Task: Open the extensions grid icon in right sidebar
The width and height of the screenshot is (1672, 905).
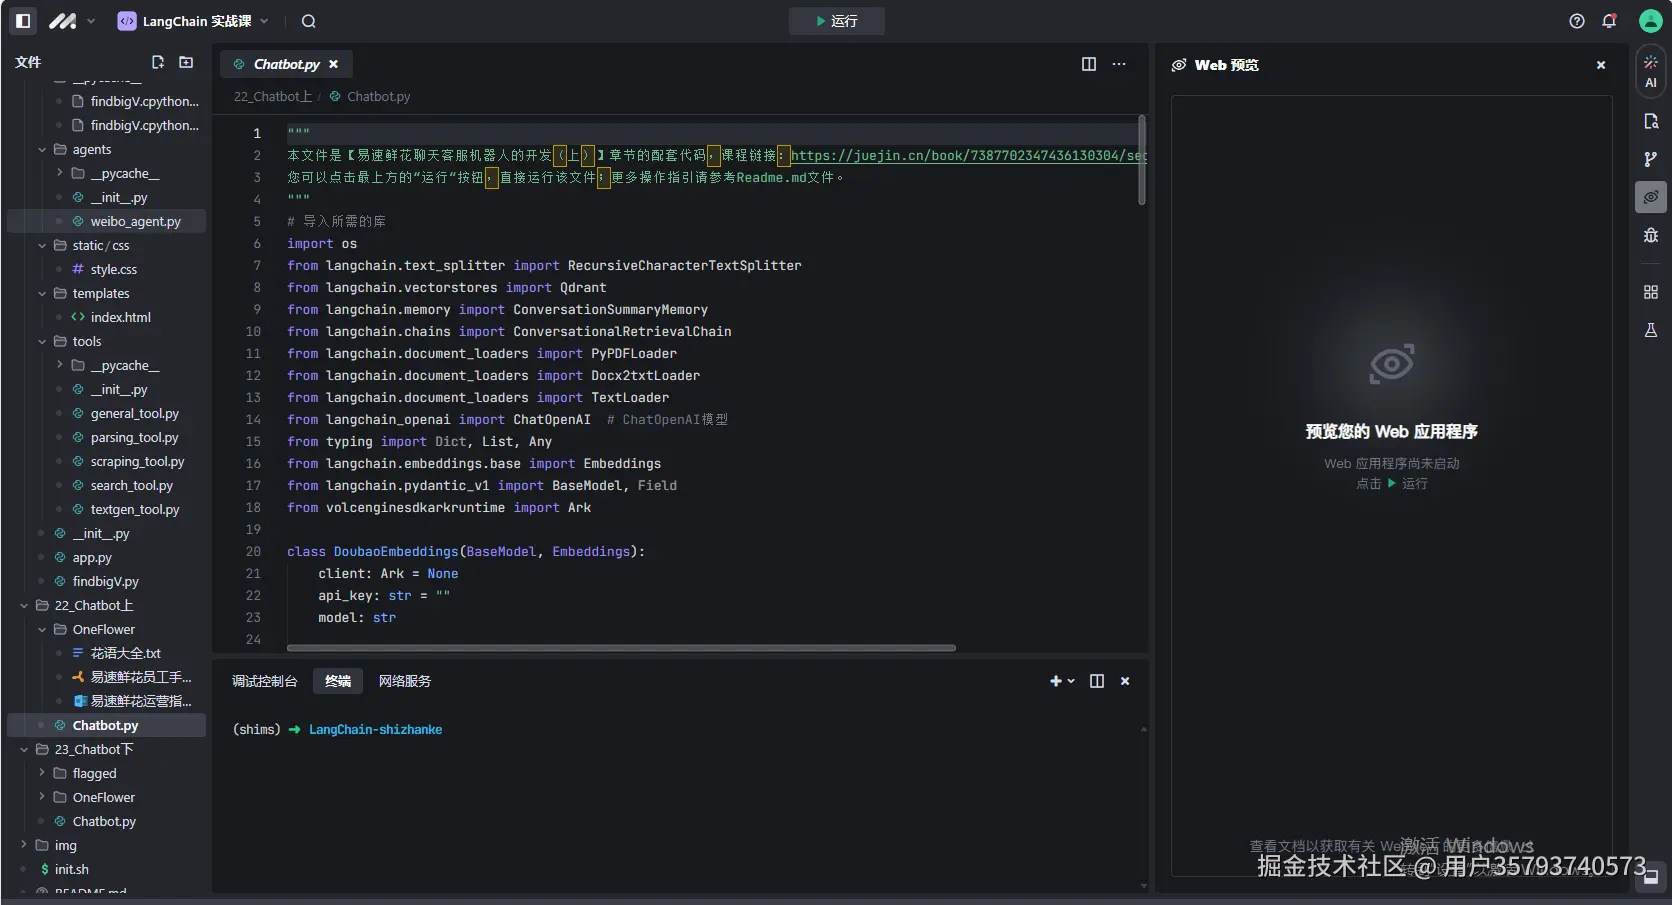Action: click(x=1650, y=292)
